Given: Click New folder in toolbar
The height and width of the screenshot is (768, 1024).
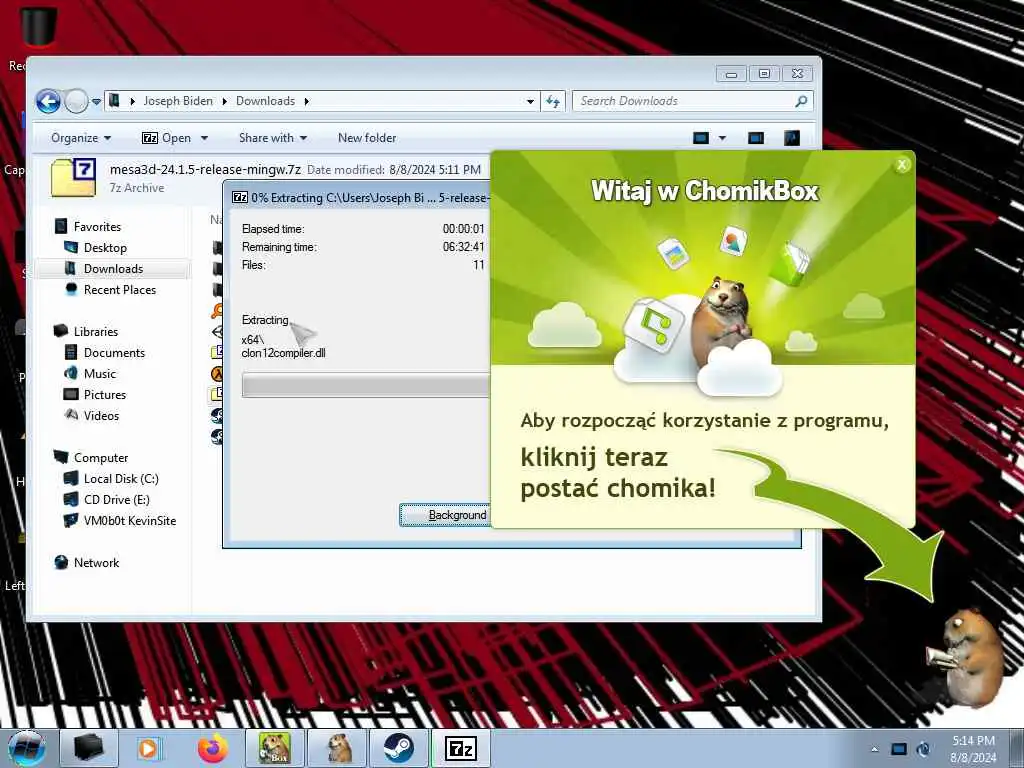Looking at the screenshot, I should 367,138.
